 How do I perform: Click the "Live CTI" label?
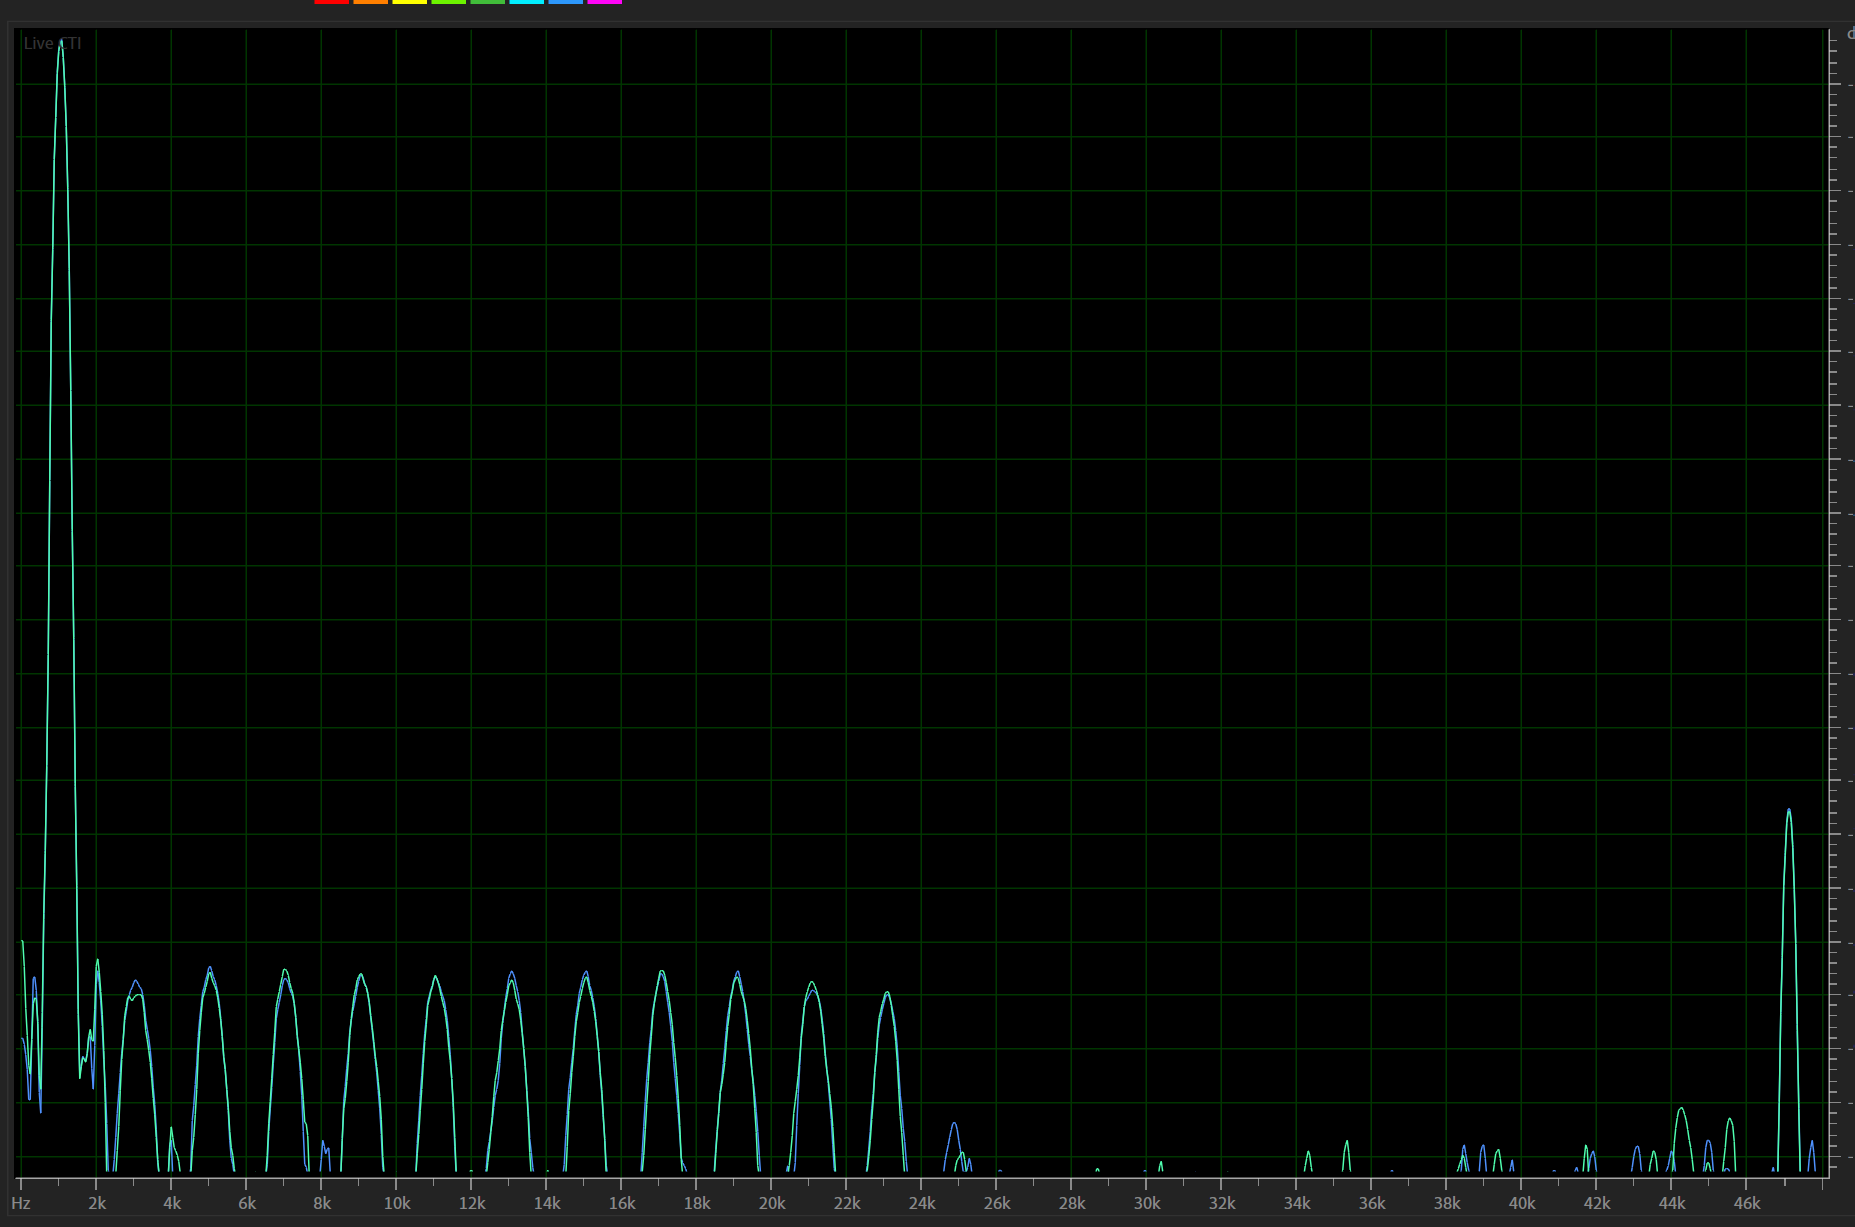(x=52, y=44)
